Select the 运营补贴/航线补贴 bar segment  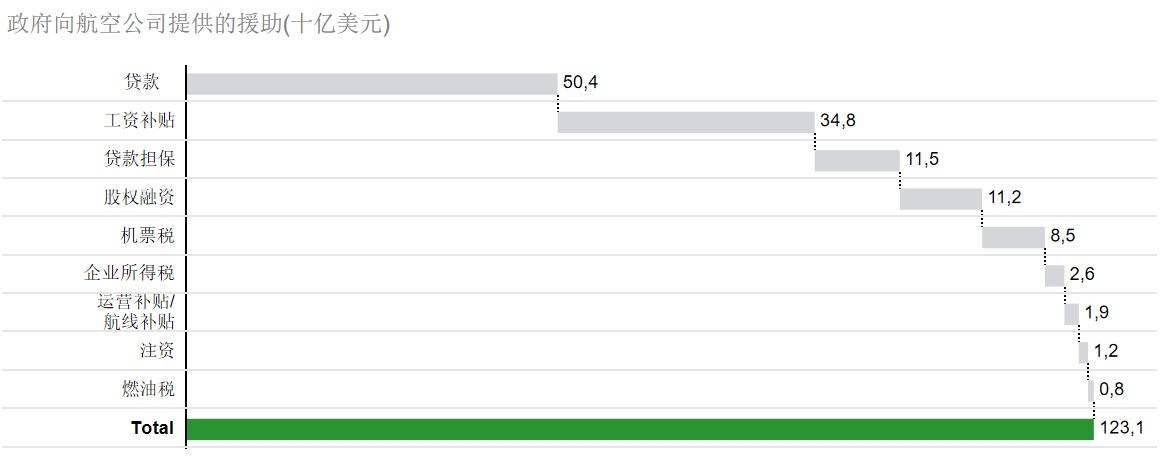1072,314
